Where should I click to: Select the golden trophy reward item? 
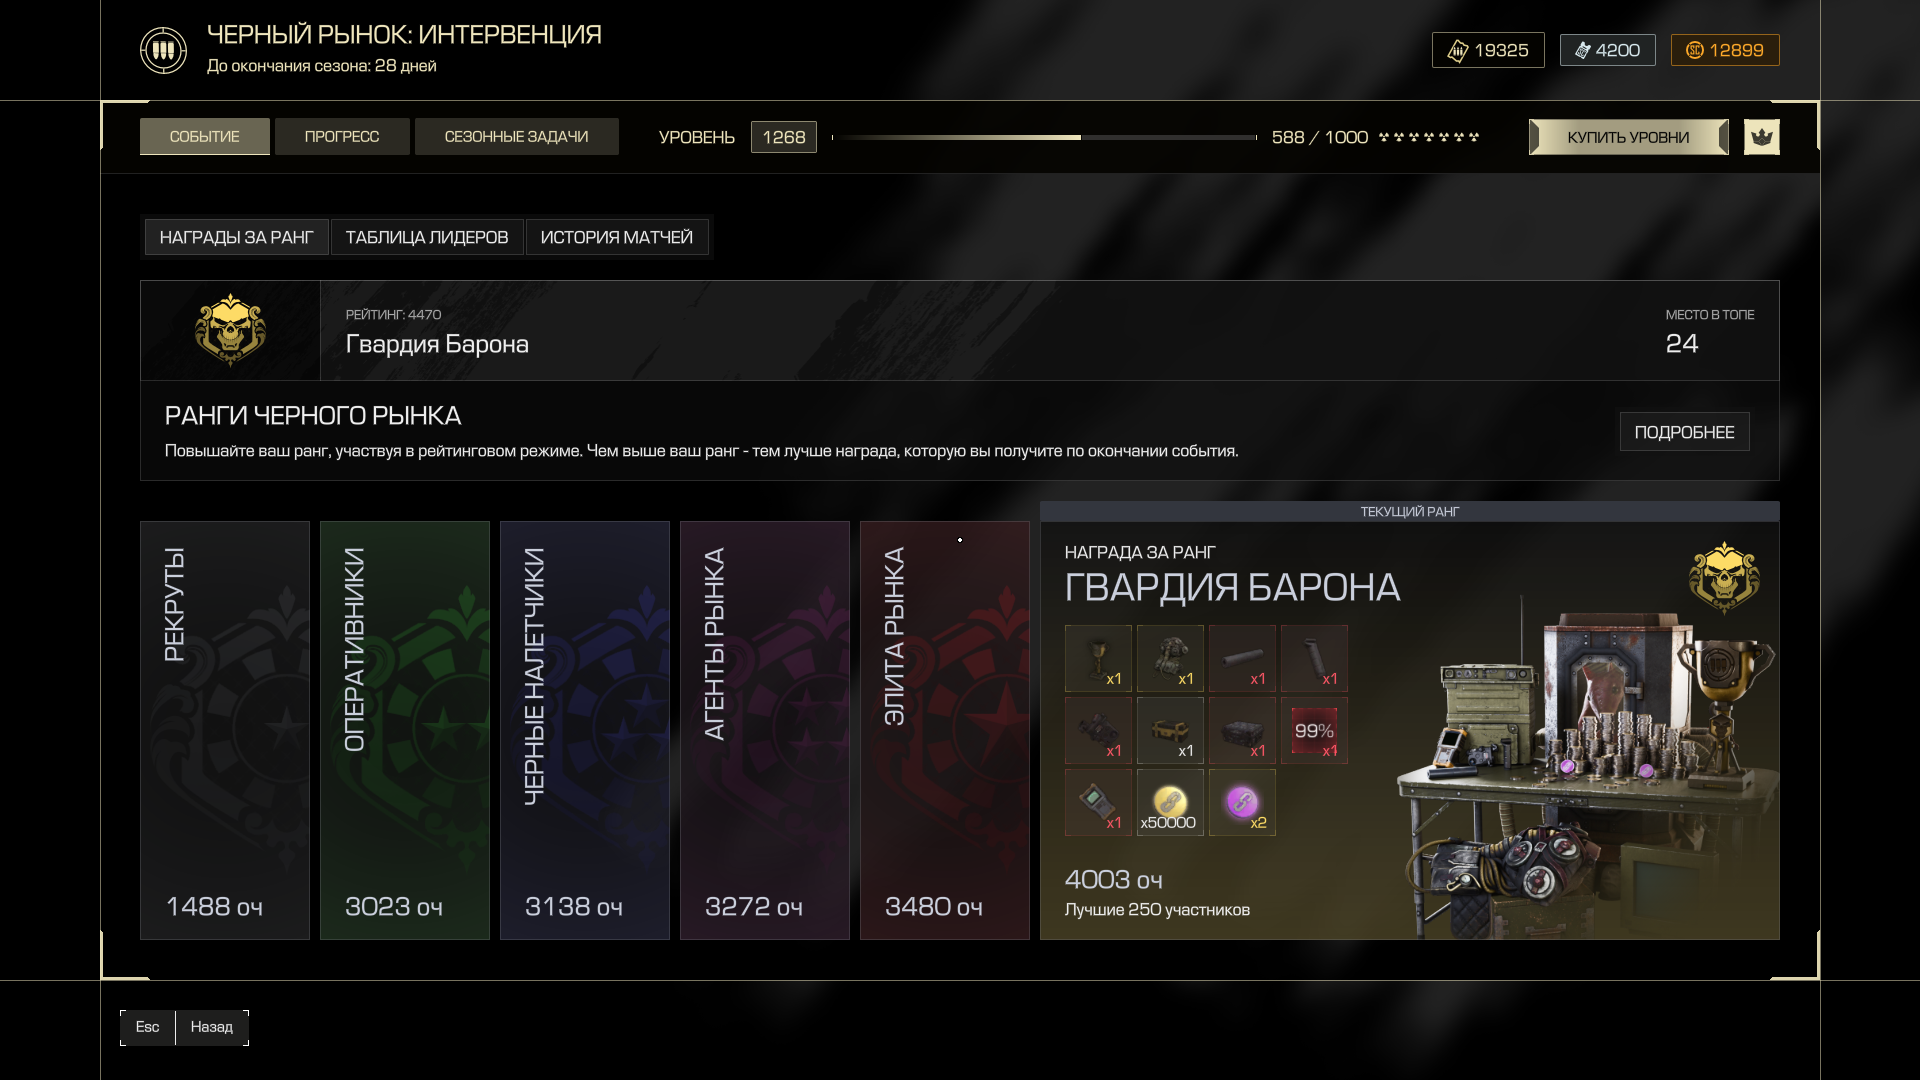[x=1098, y=659]
